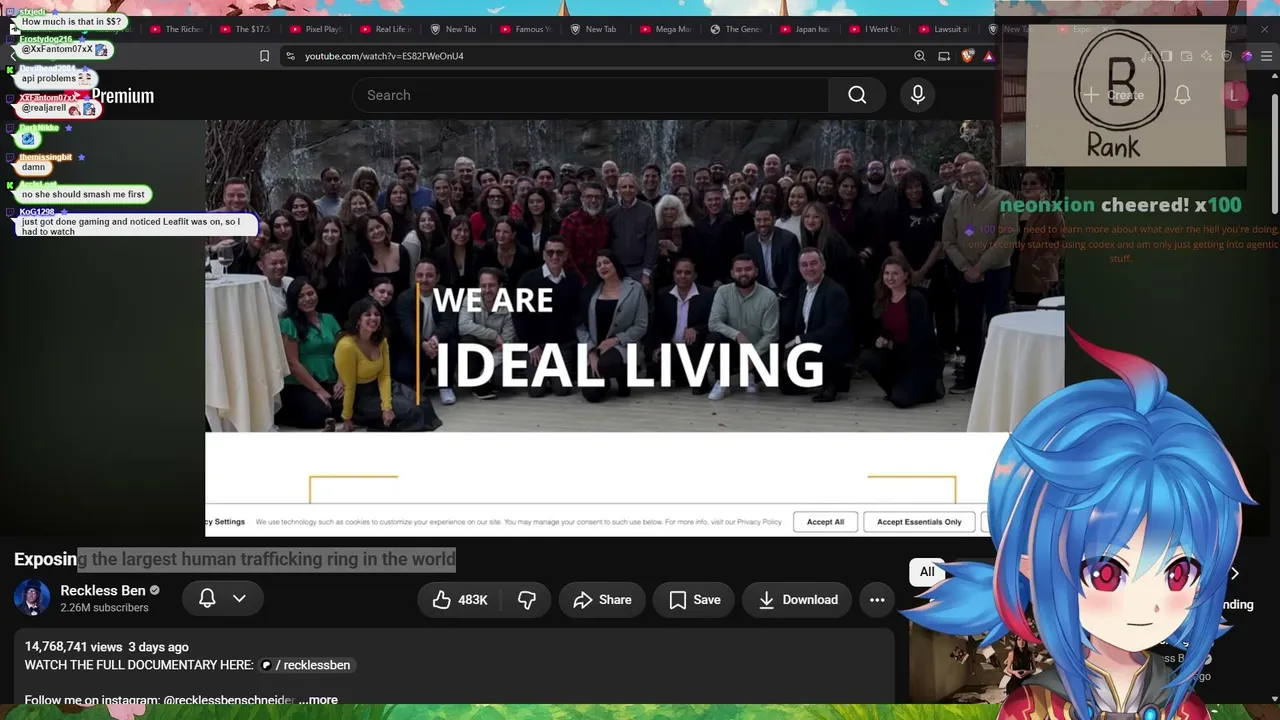
Task: Open the account avatar in YouTube header
Action: coord(1233,95)
